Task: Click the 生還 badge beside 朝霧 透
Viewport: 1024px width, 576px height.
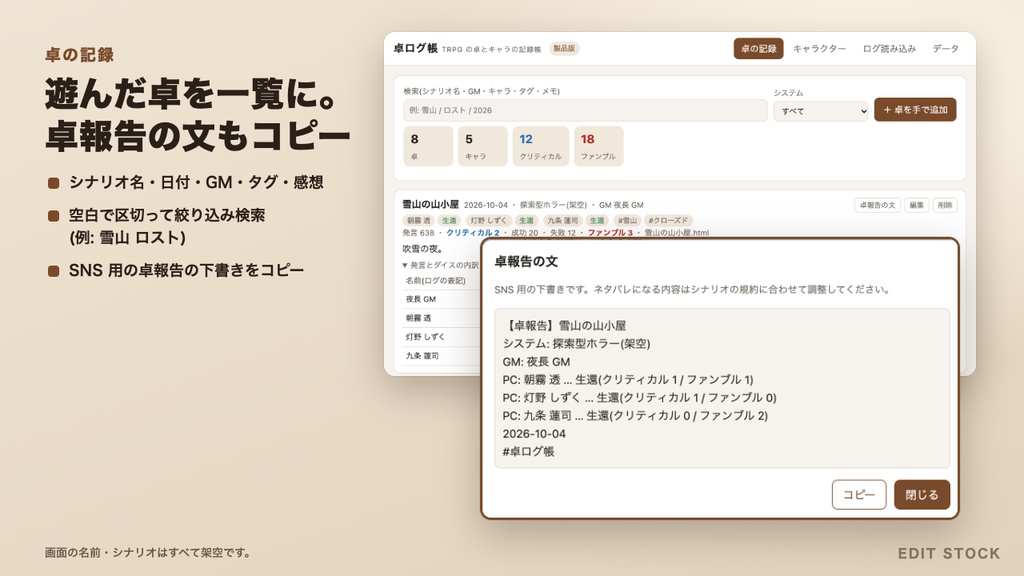Action: click(449, 221)
